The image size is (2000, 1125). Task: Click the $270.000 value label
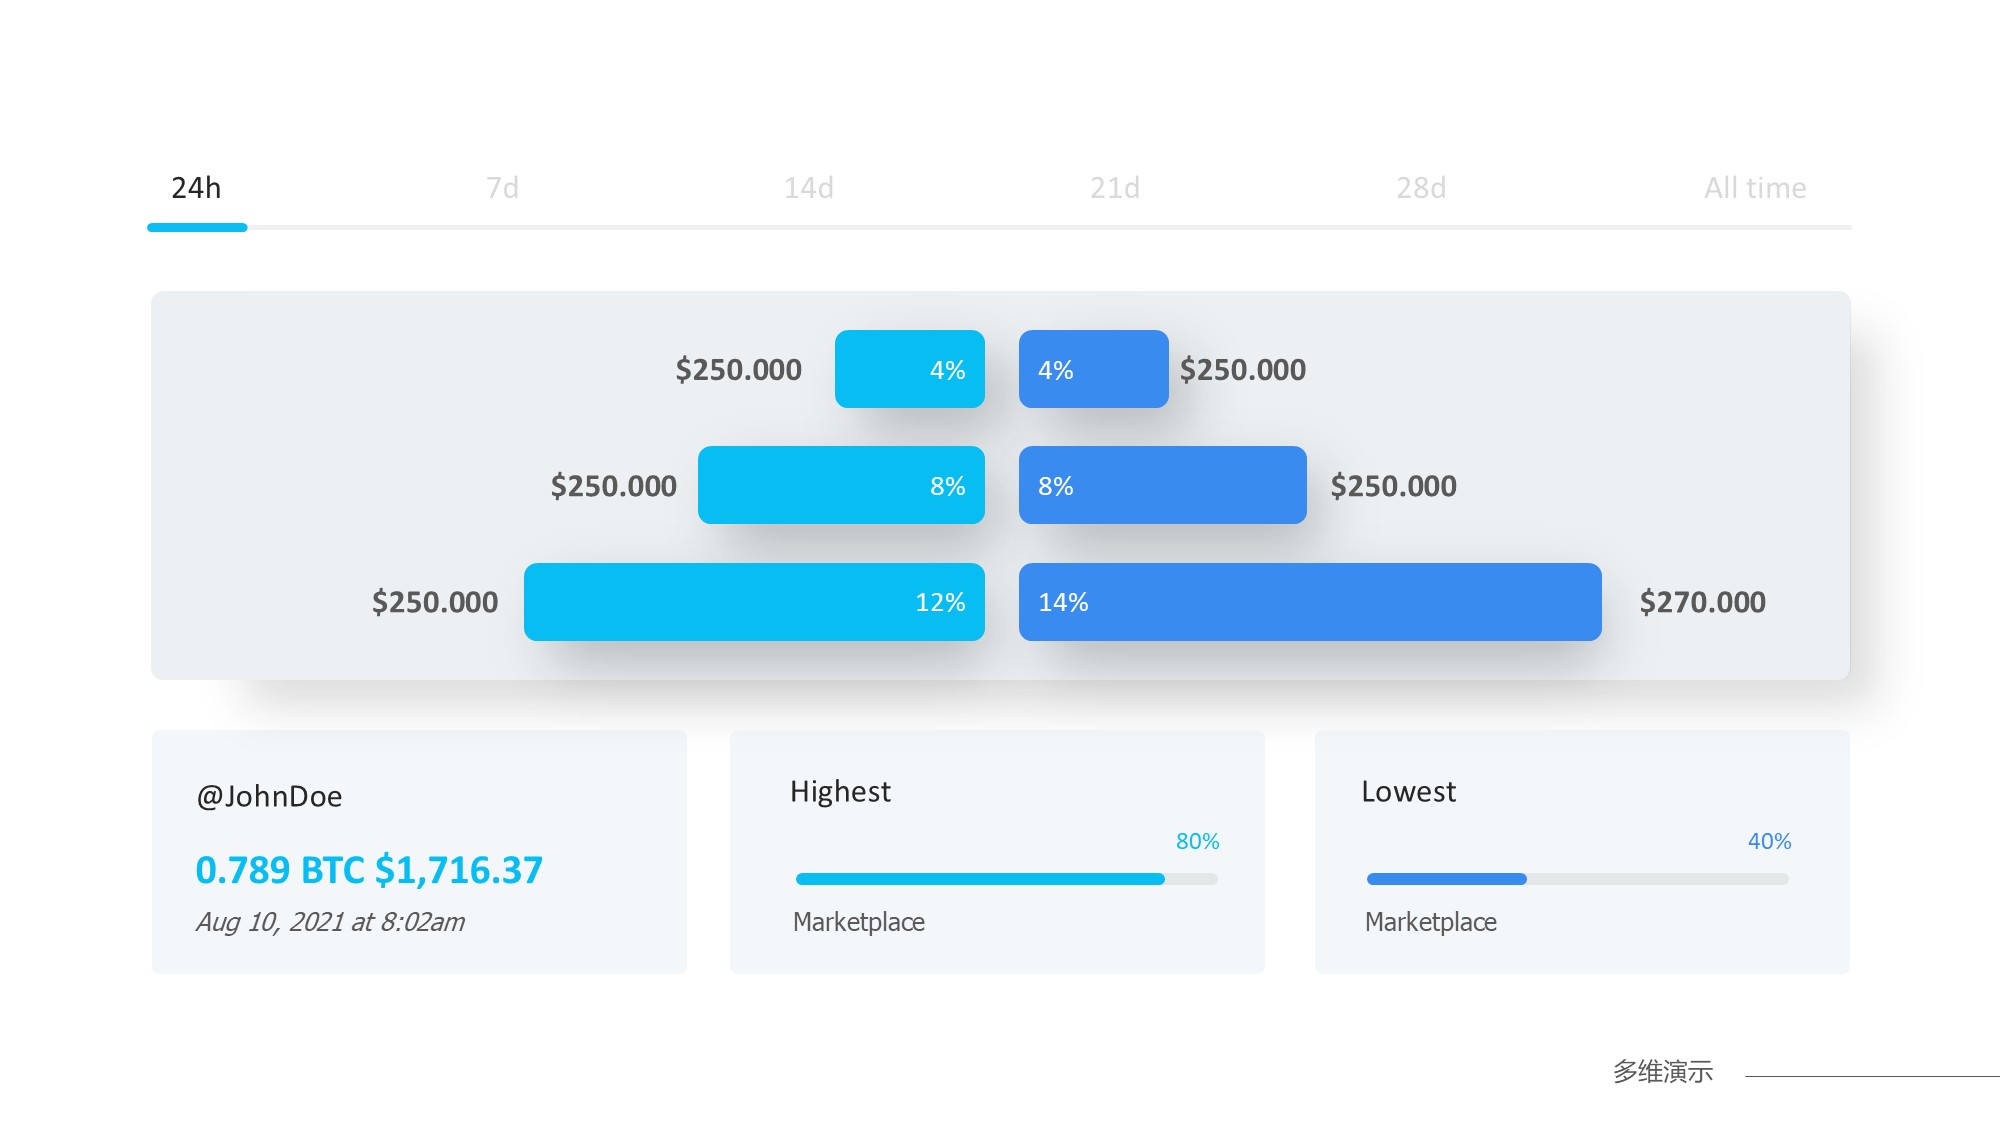(1702, 602)
